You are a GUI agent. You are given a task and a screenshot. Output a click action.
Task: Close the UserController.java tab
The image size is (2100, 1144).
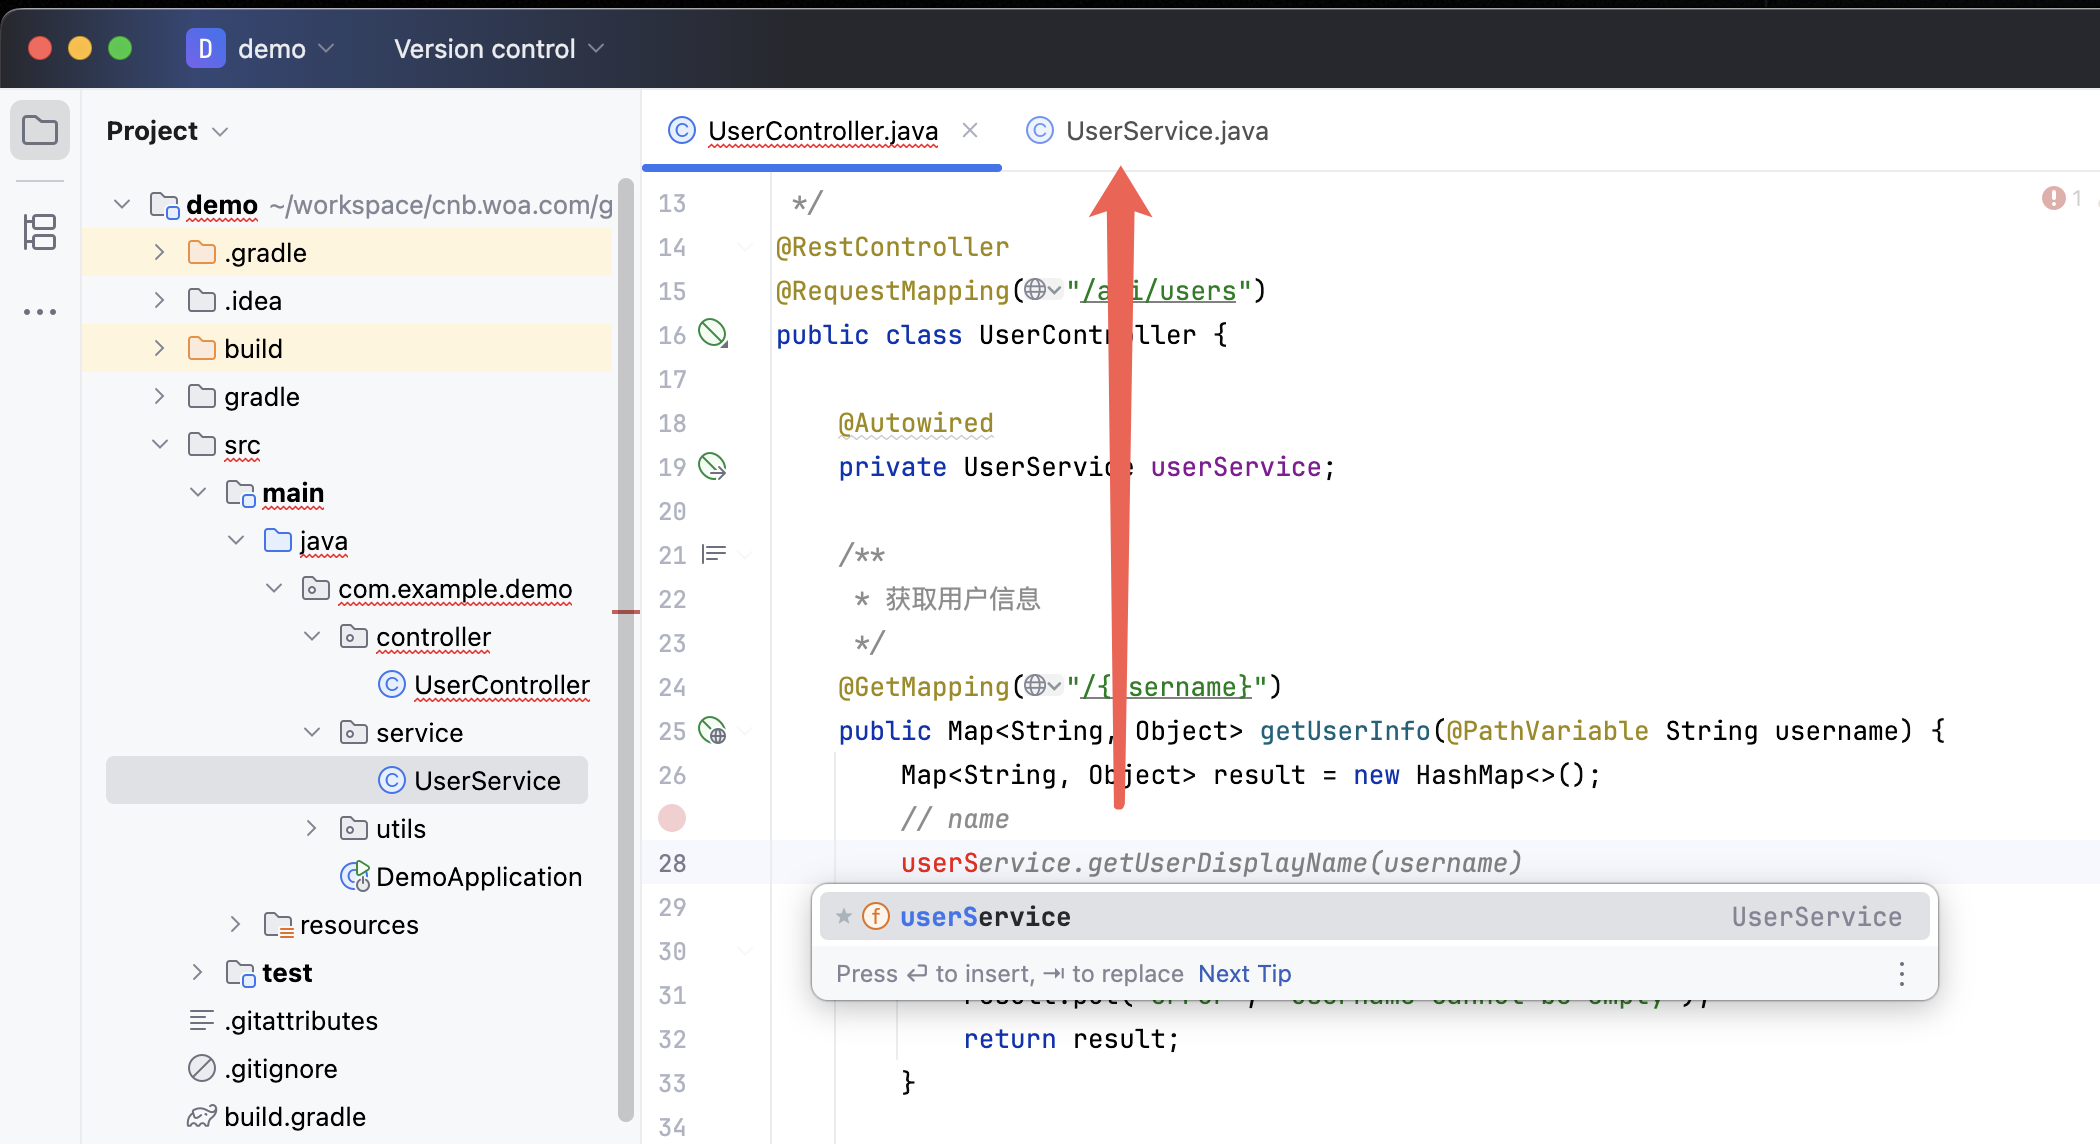click(x=969, y=130)
